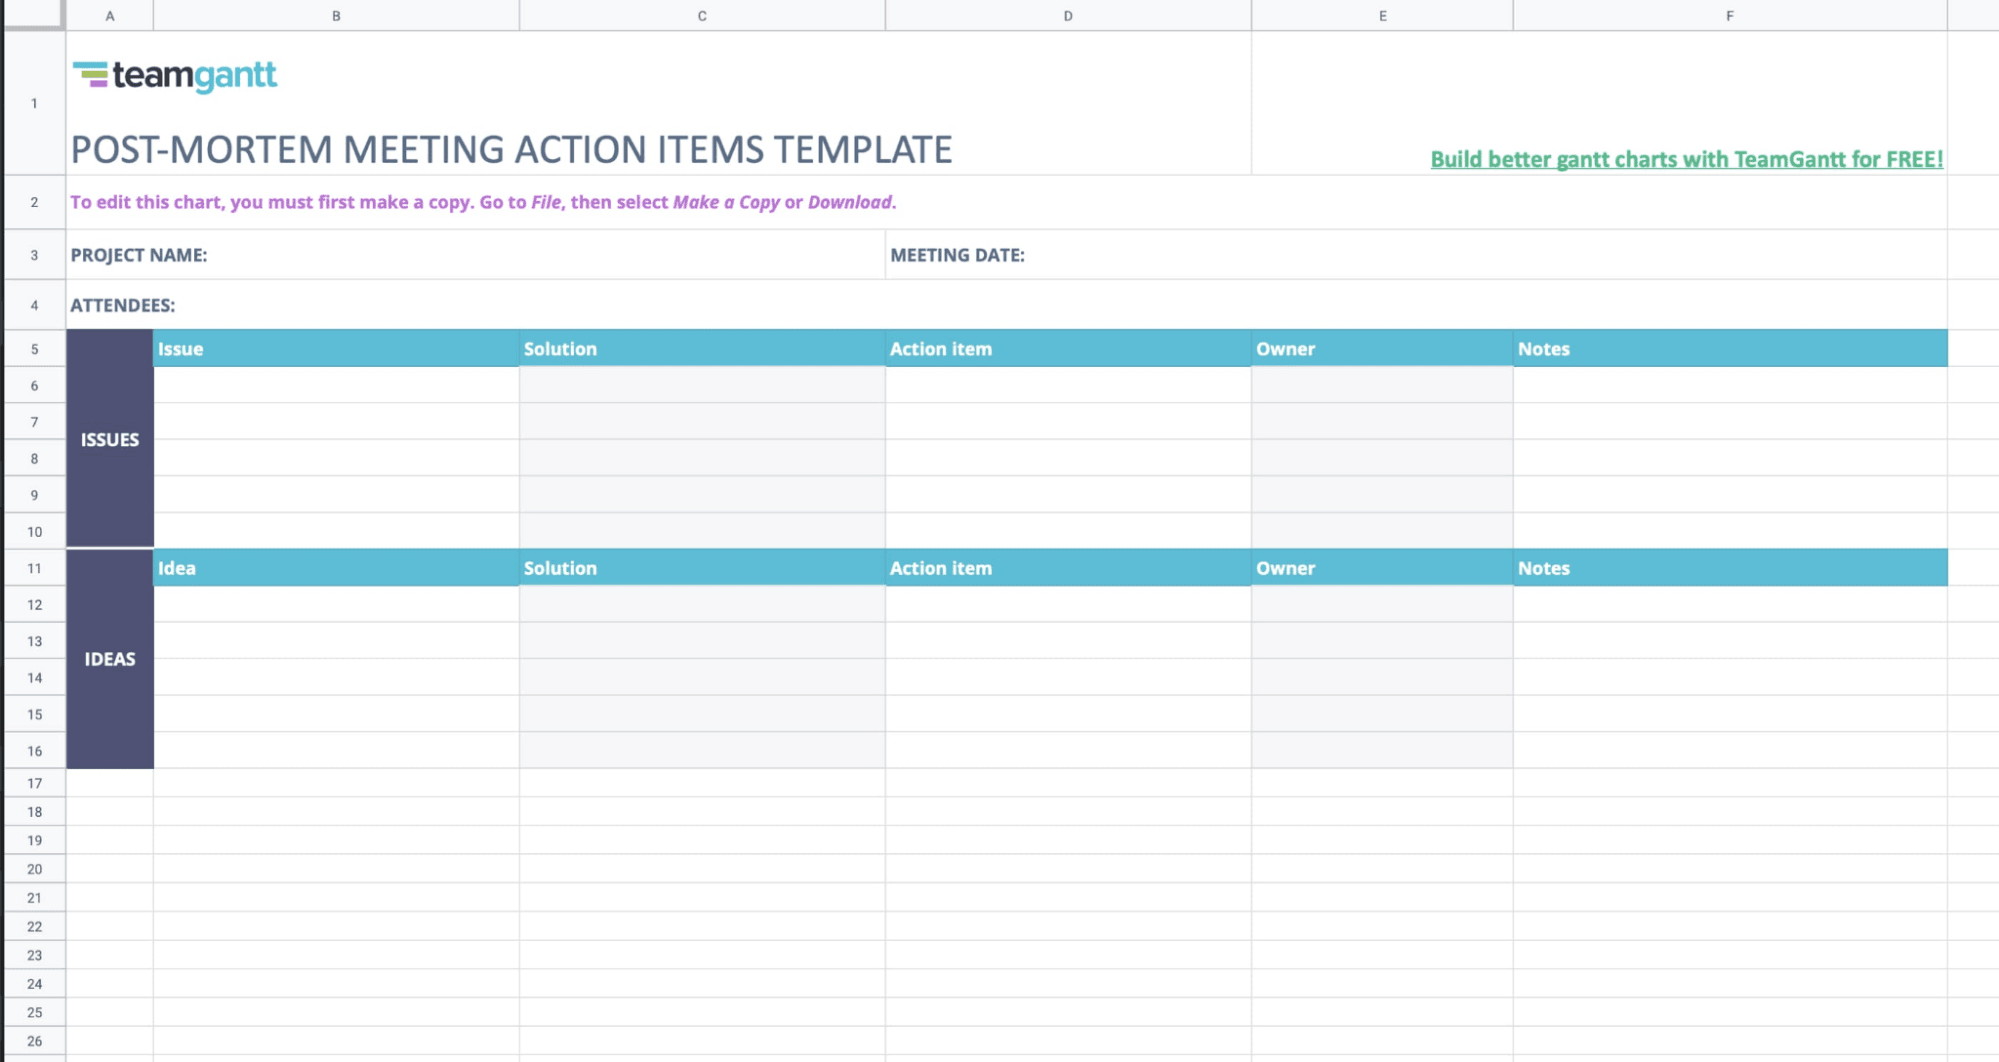Click the PROJECT NAME cell
The width and height of the screenshot is (1999, 1062).
click(x=139, y=255)
